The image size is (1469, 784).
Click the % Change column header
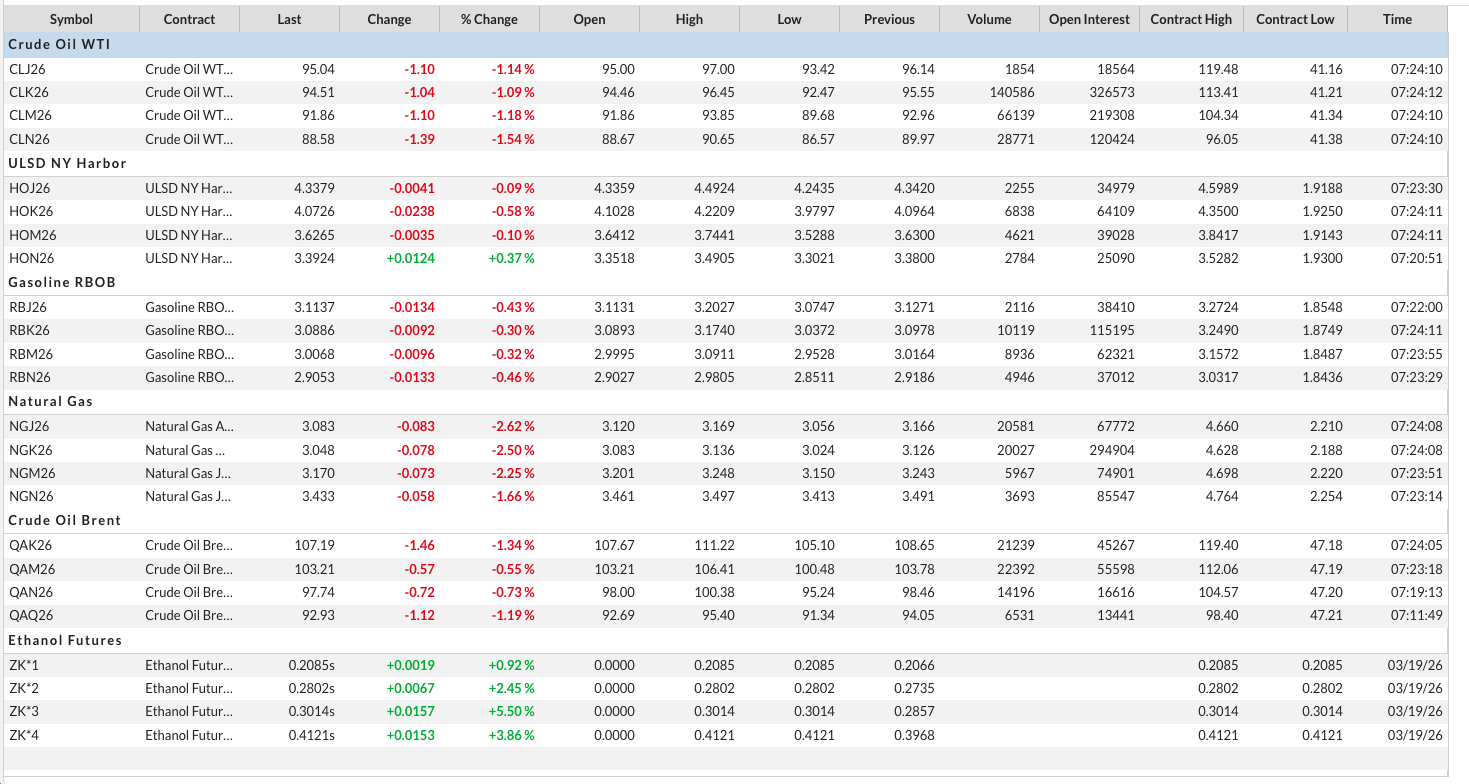coord(489,19)
